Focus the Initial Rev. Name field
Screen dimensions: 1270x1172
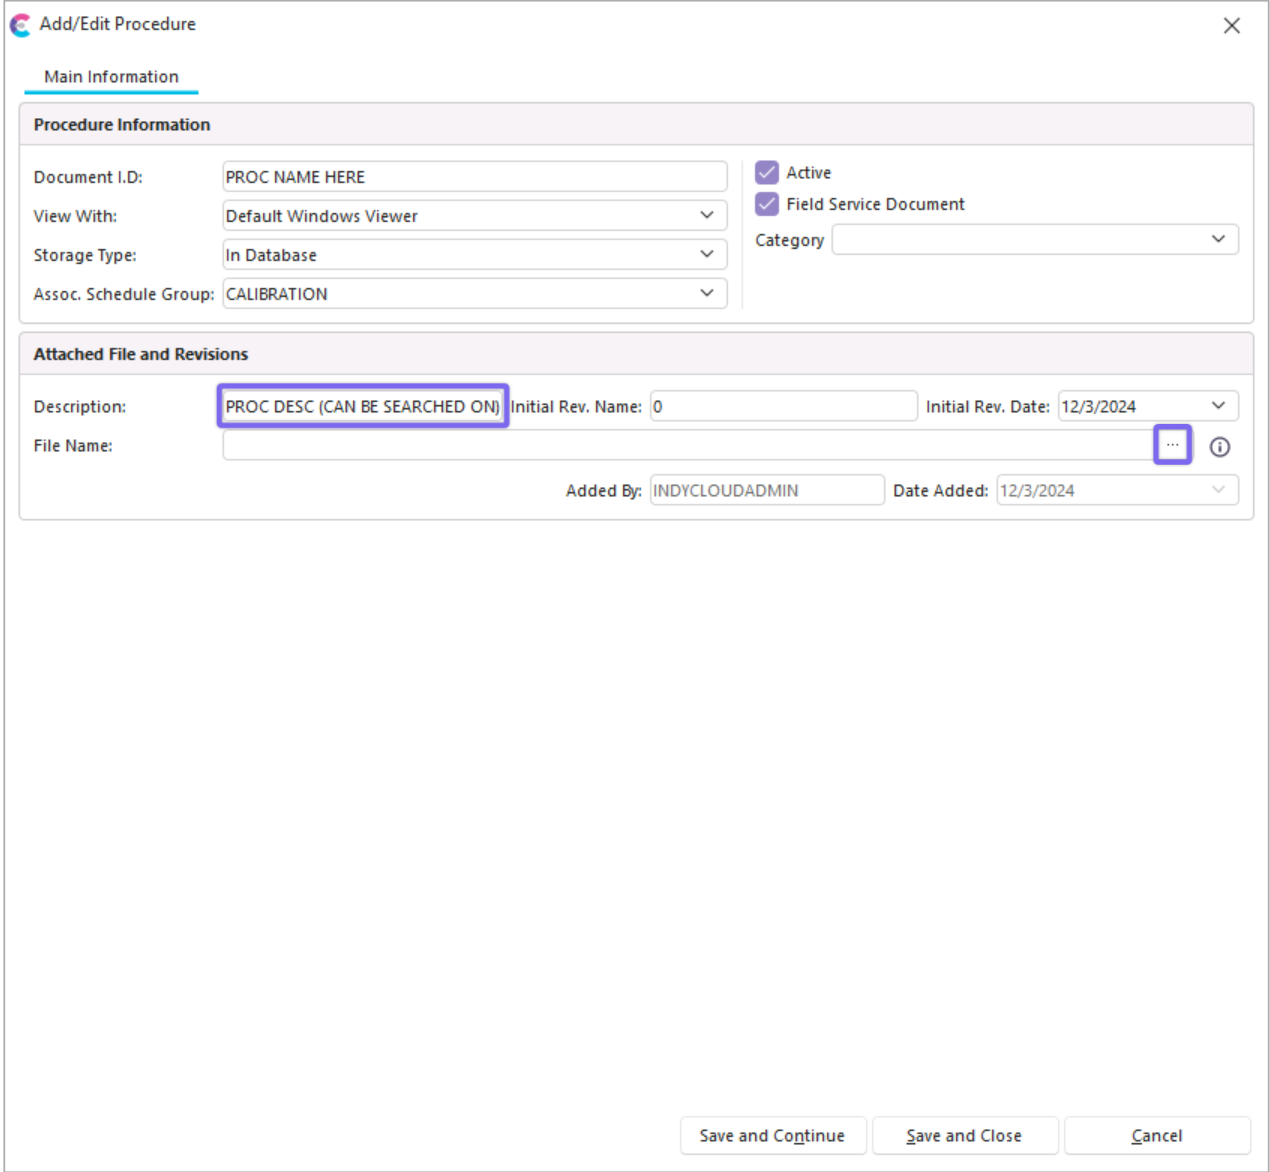[783, 406]
